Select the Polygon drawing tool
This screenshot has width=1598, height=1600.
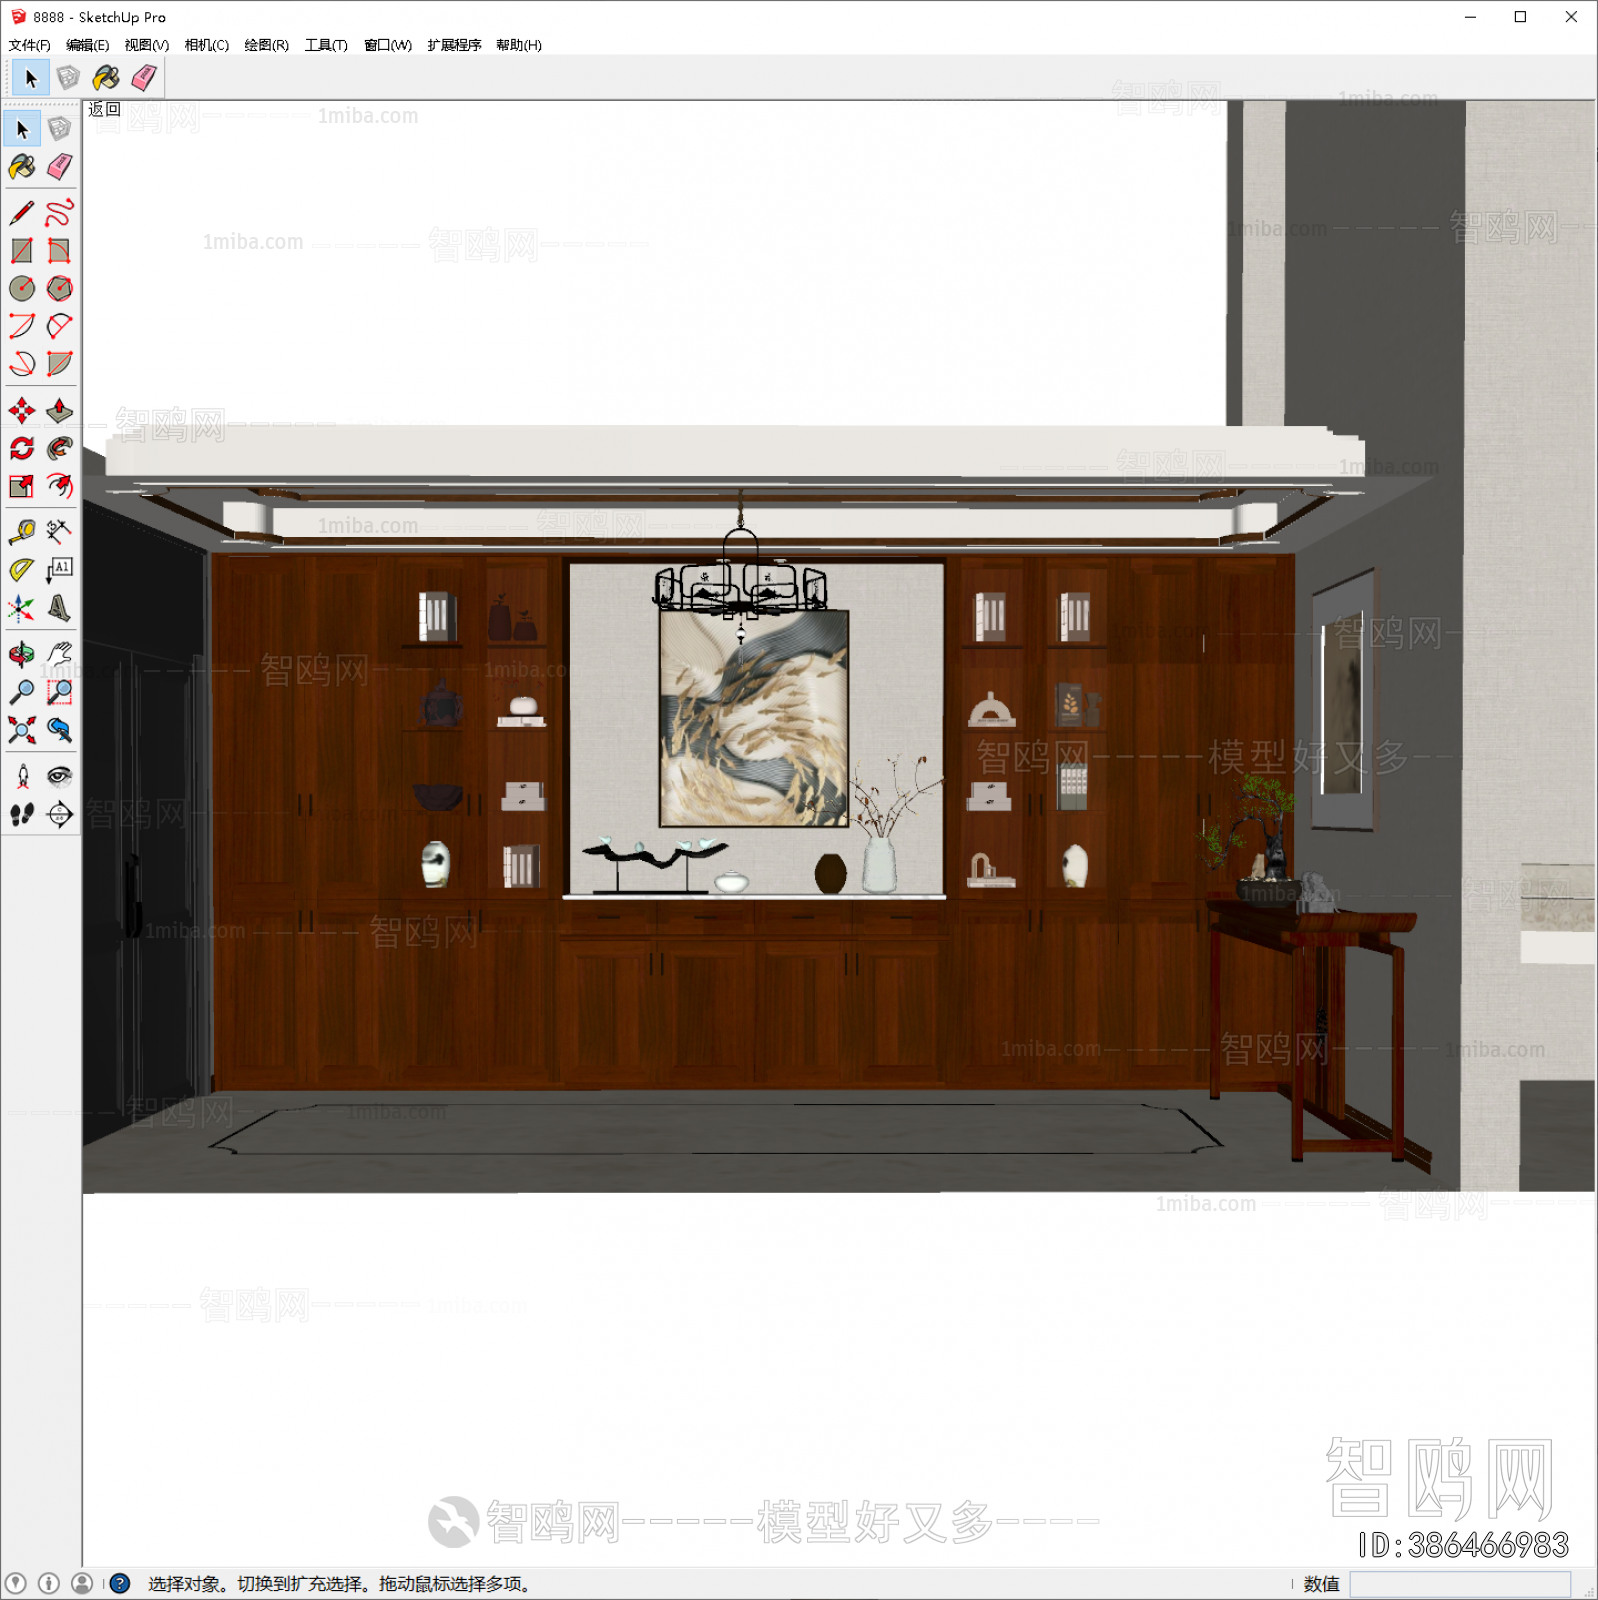click(60, 289)
